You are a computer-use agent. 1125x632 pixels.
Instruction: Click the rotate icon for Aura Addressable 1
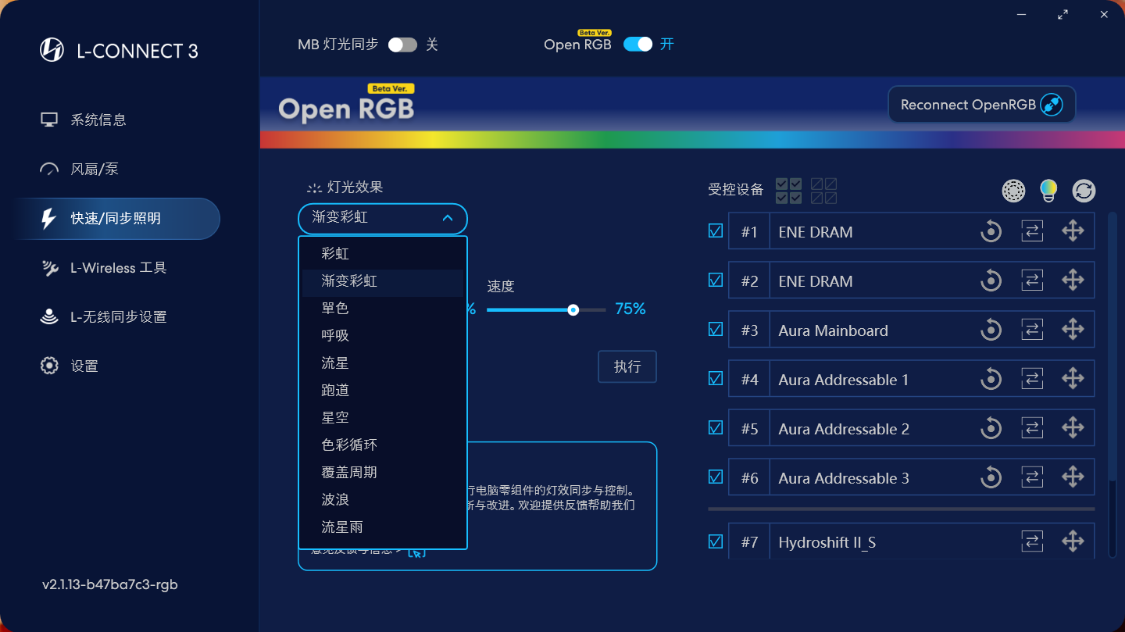click(991, 379)
